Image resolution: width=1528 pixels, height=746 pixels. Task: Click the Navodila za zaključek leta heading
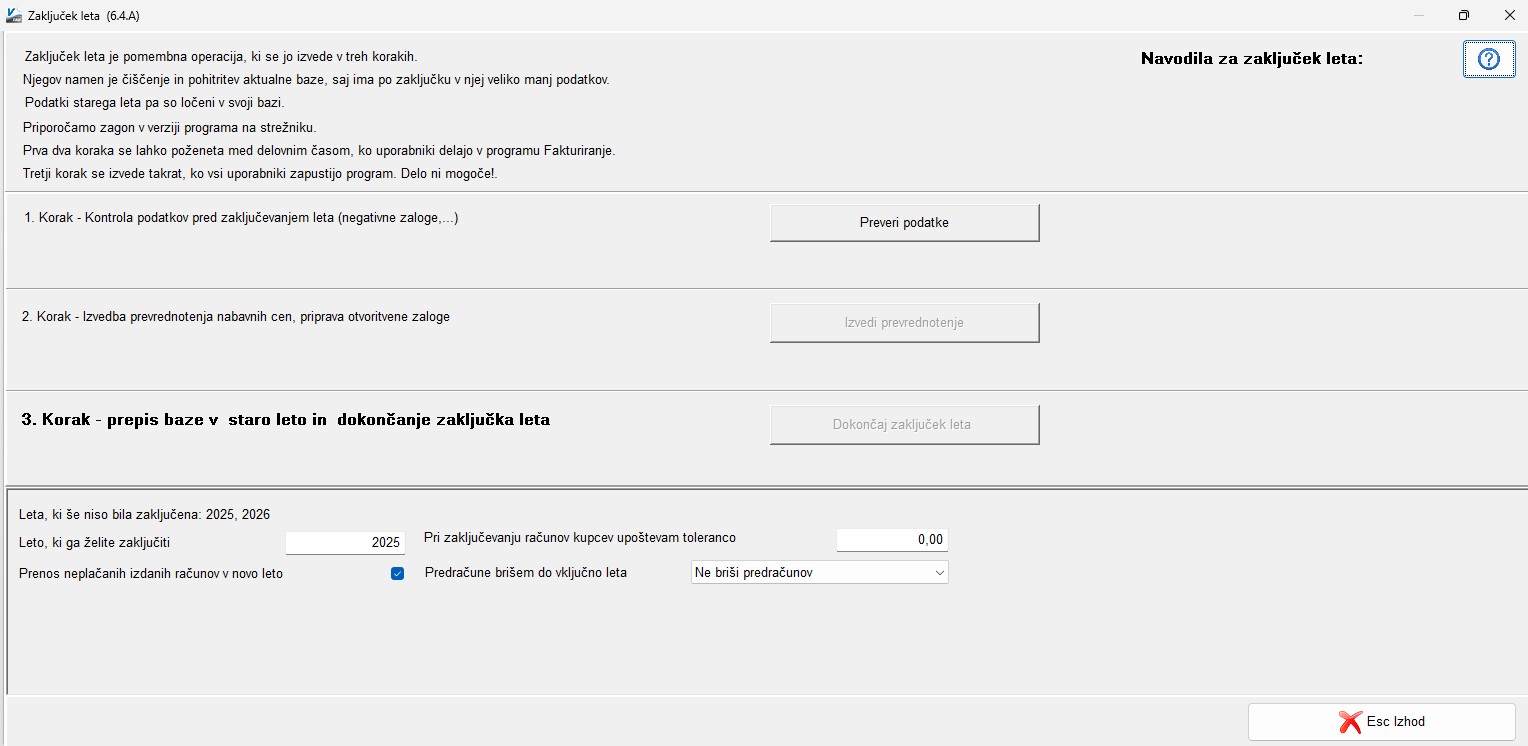[1252, 59]
